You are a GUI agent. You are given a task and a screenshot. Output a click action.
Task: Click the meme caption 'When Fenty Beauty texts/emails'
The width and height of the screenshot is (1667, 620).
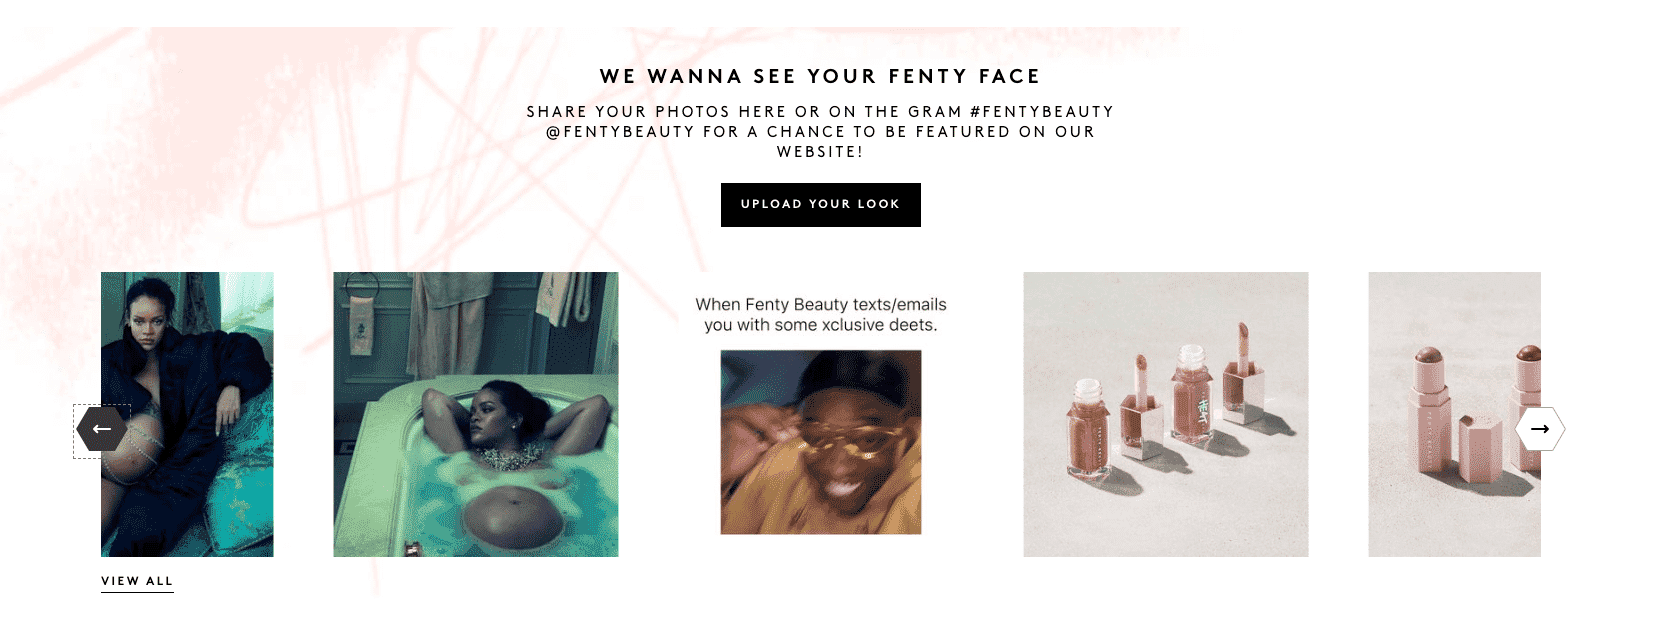820,305
